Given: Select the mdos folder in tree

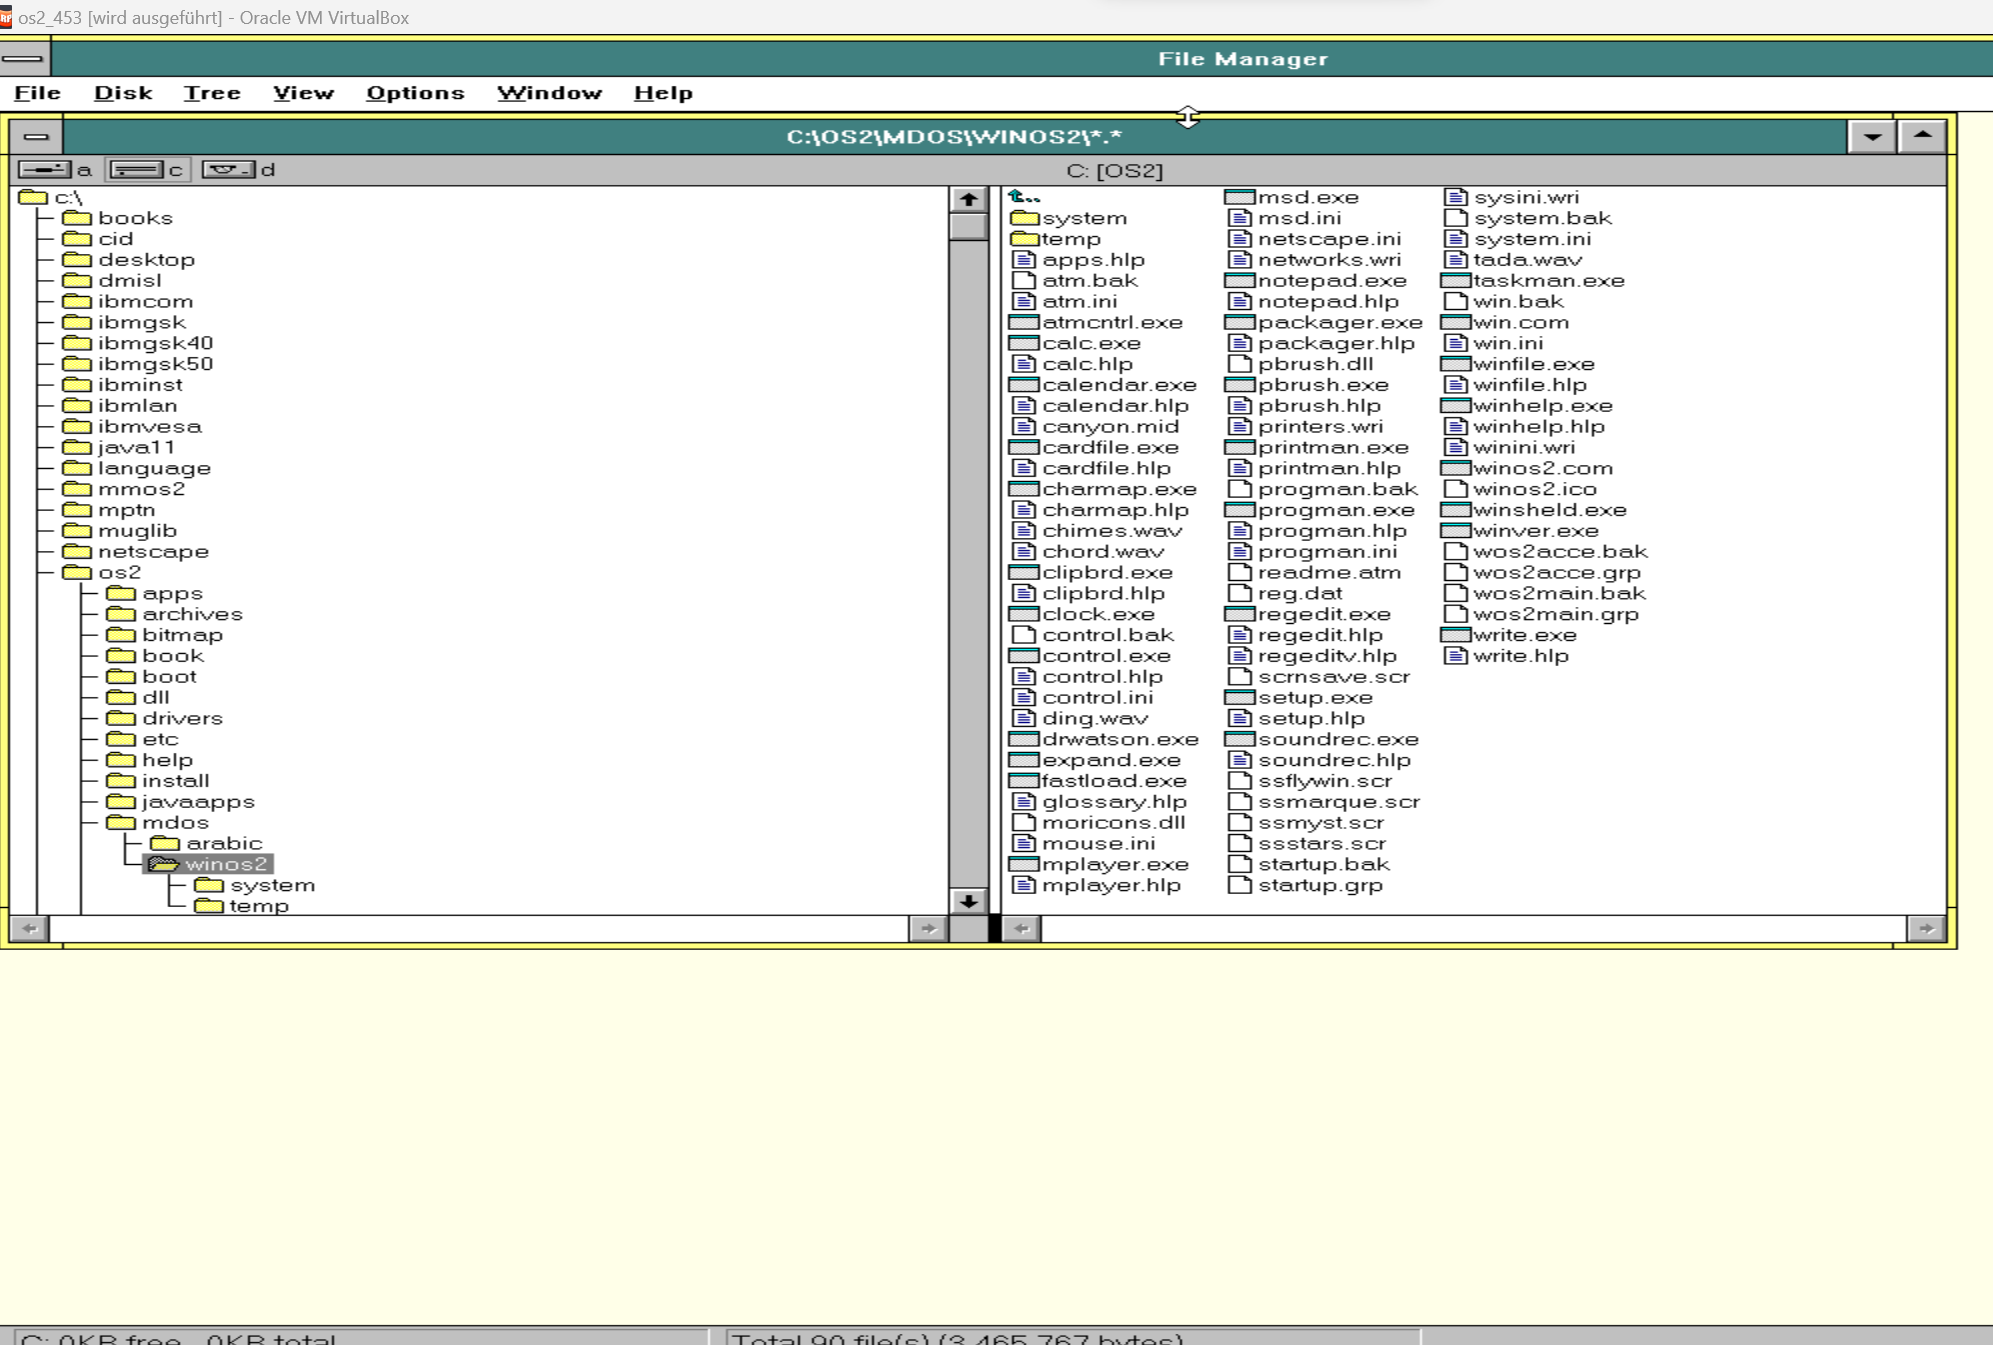Looking at the screenshot, I should [158, 822].
